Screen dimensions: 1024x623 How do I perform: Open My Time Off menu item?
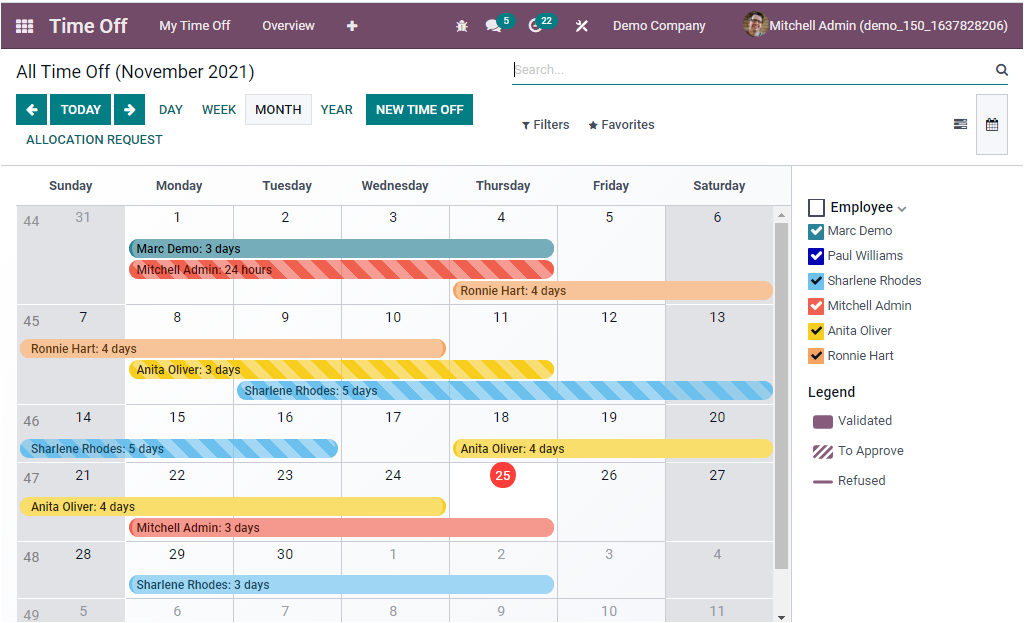click(194, 25)
